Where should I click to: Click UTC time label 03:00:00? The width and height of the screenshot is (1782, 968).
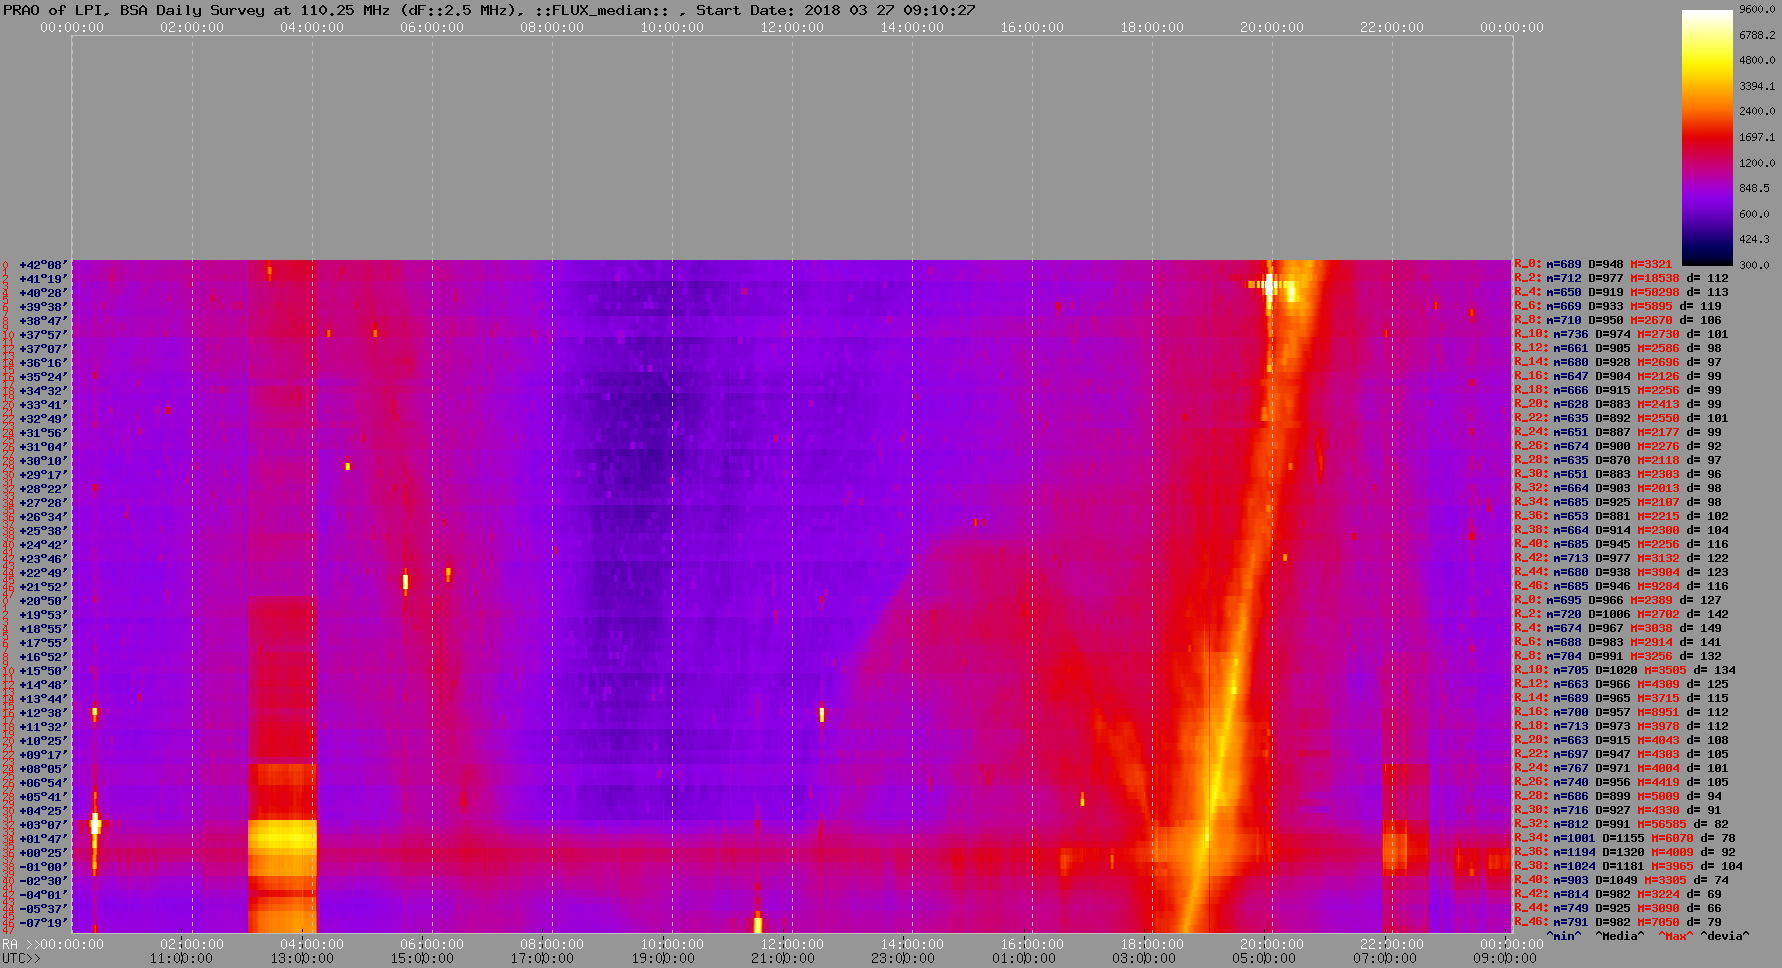click(x=1144, y=958)
